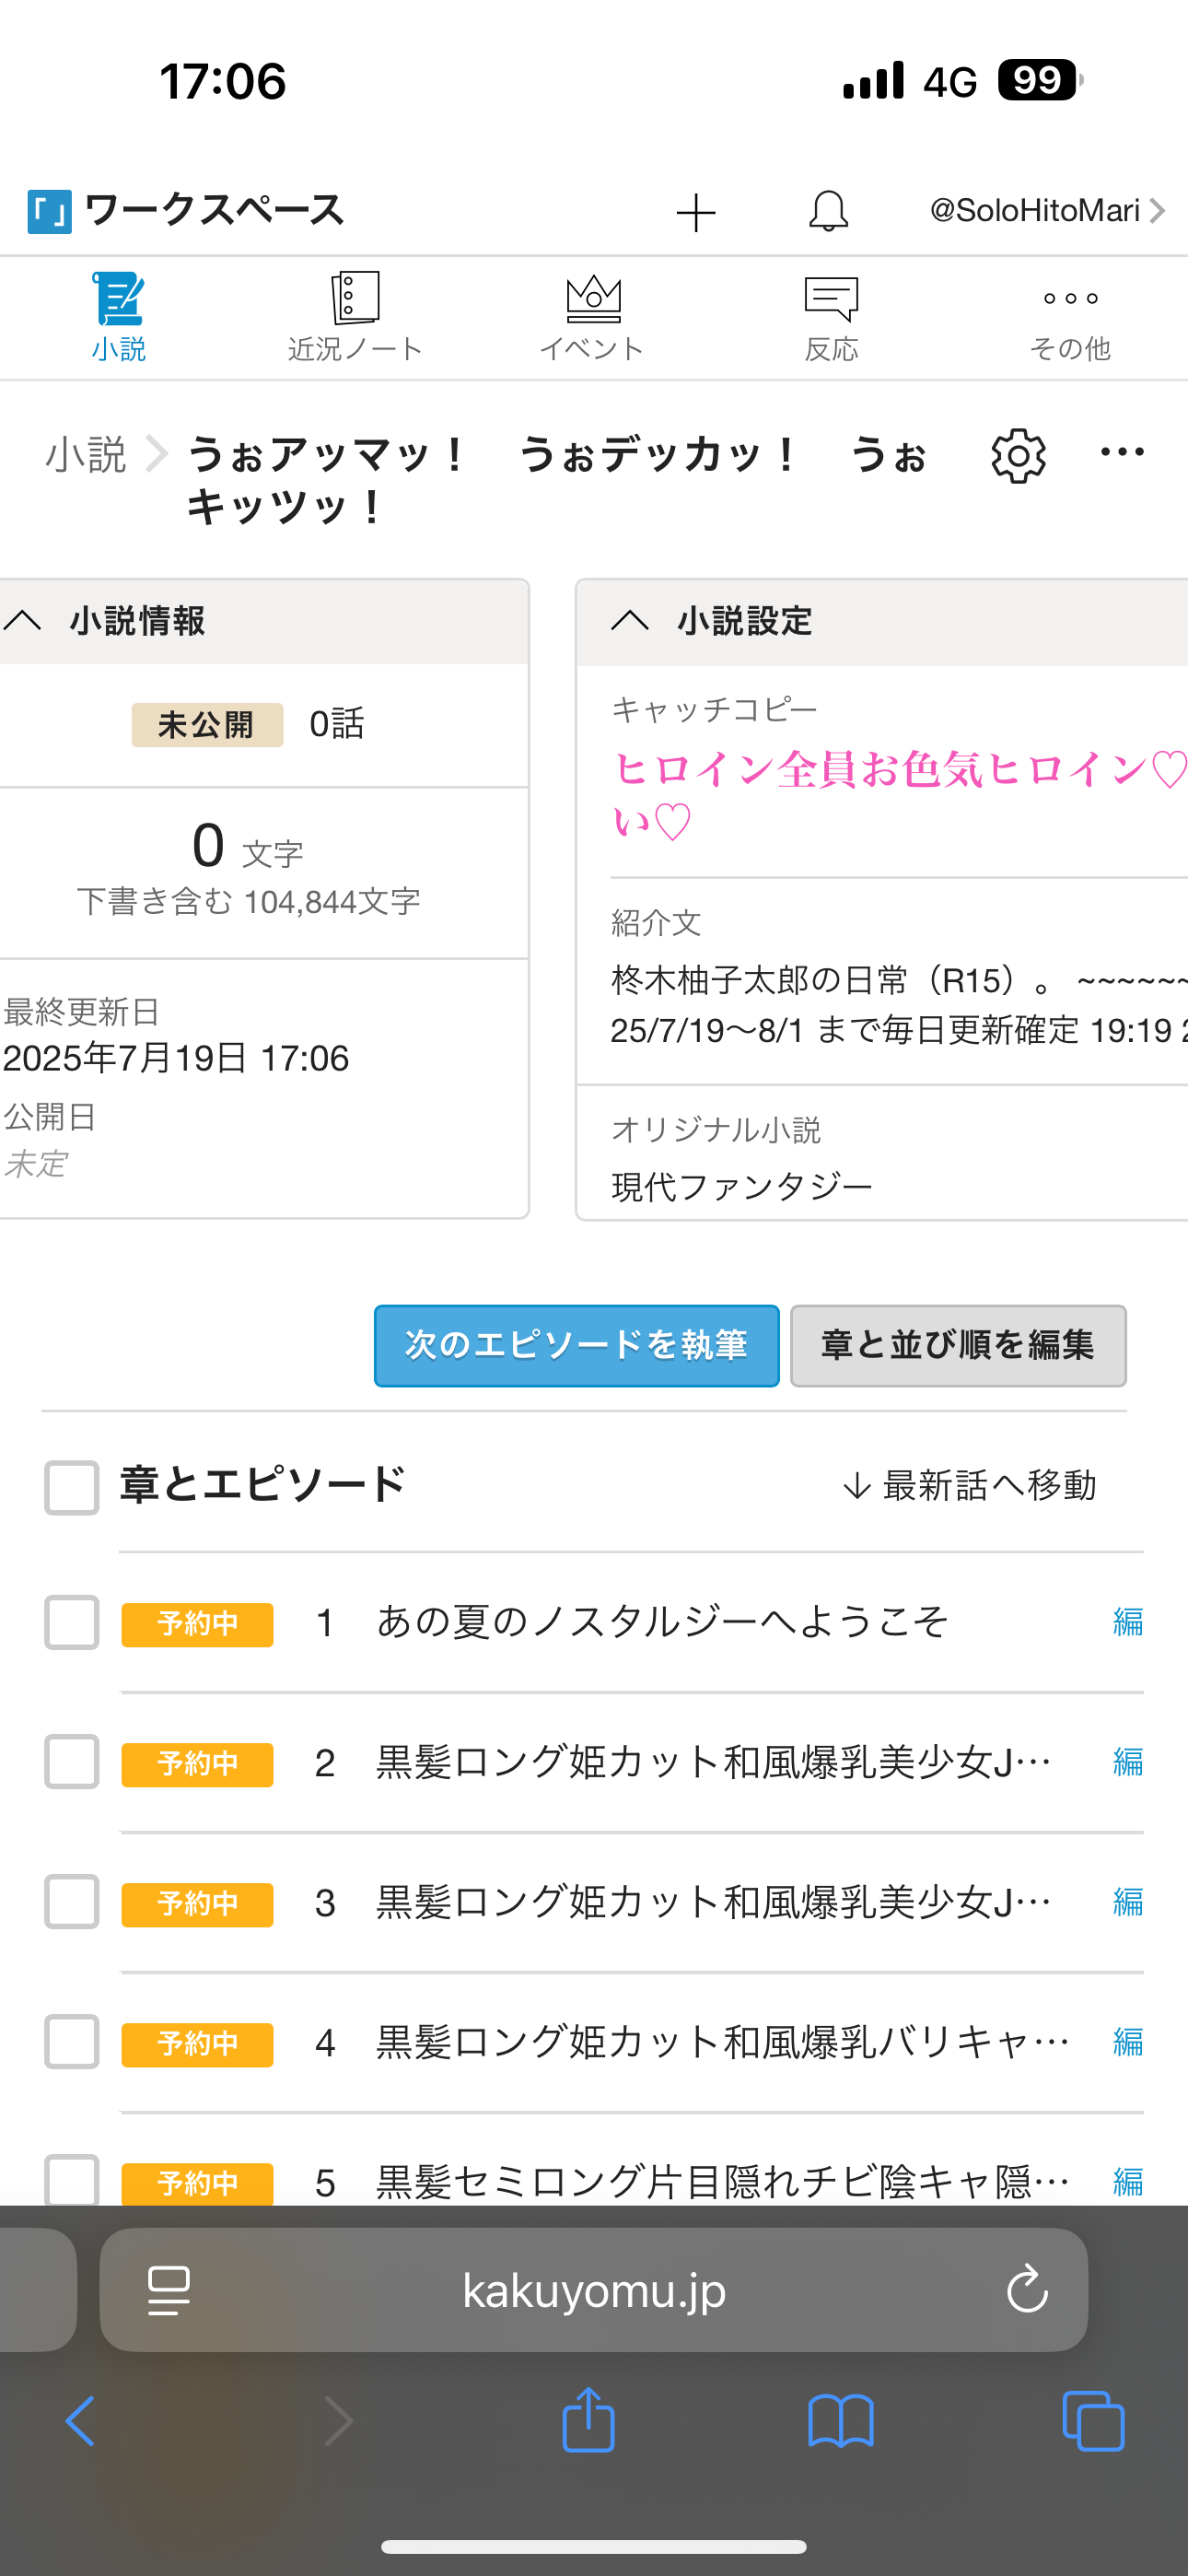Tap the plus icon to create new
This screenshot has width=1188, height=2576.
point(695,212)
